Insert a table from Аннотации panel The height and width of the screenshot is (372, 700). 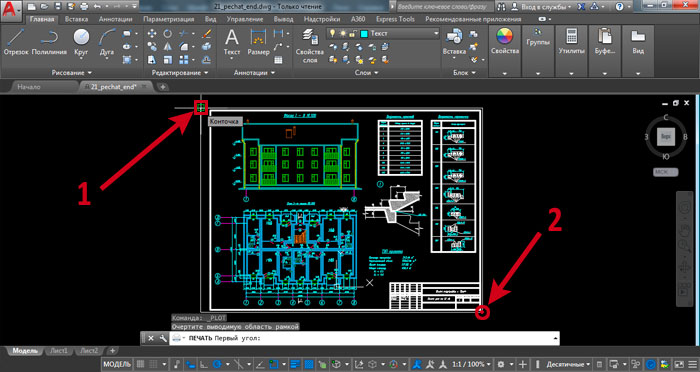point(279,60)
